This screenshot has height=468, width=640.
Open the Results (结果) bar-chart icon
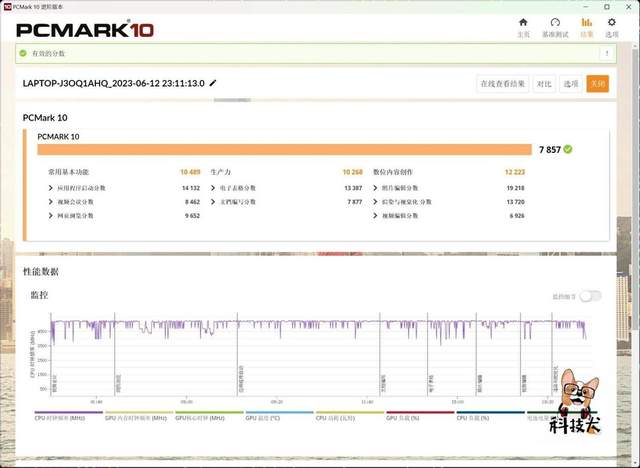click(x=587, y=26)
